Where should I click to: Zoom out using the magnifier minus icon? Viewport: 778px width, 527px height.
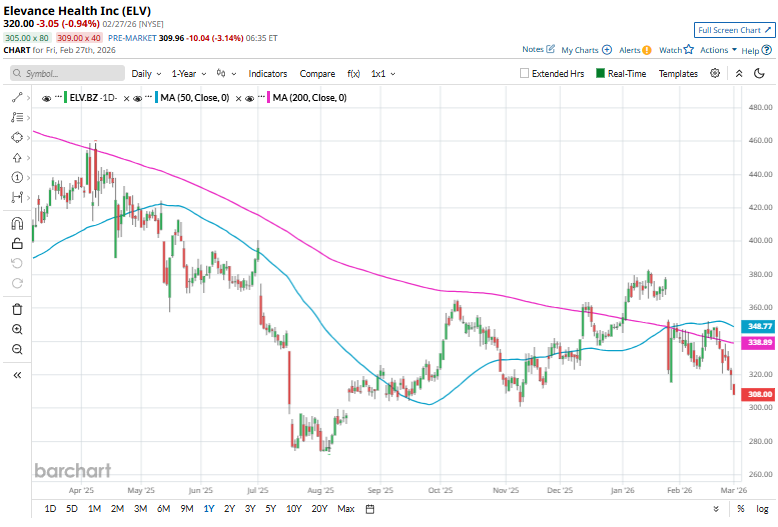pos(17,349)
